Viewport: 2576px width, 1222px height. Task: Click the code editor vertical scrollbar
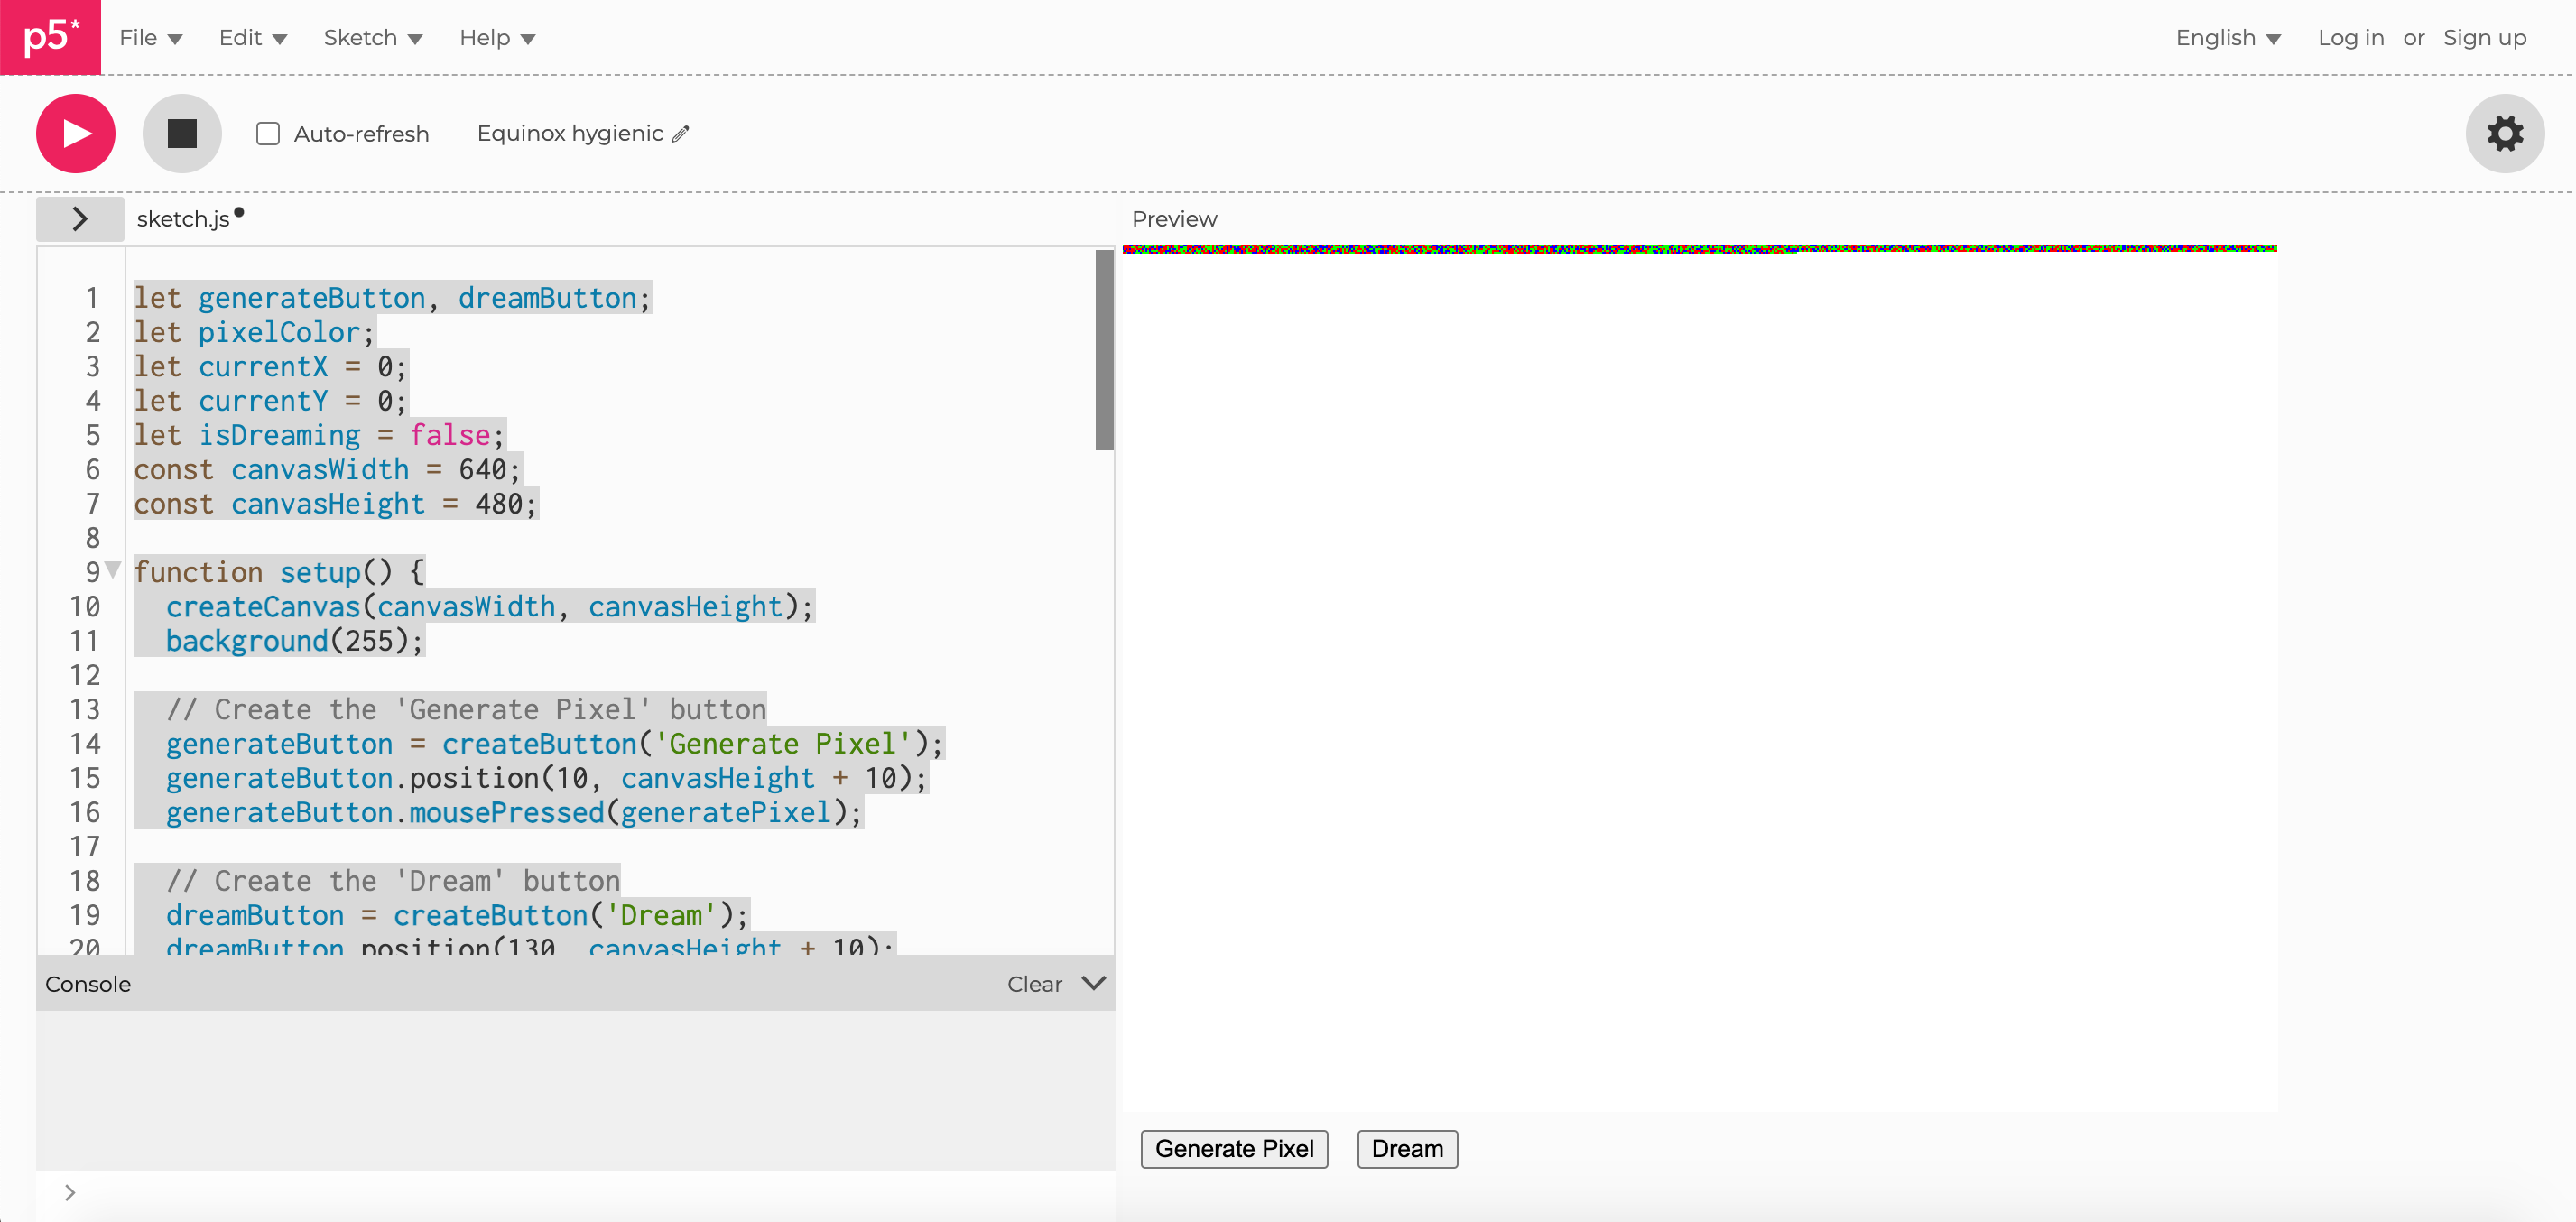(1104, 350)
